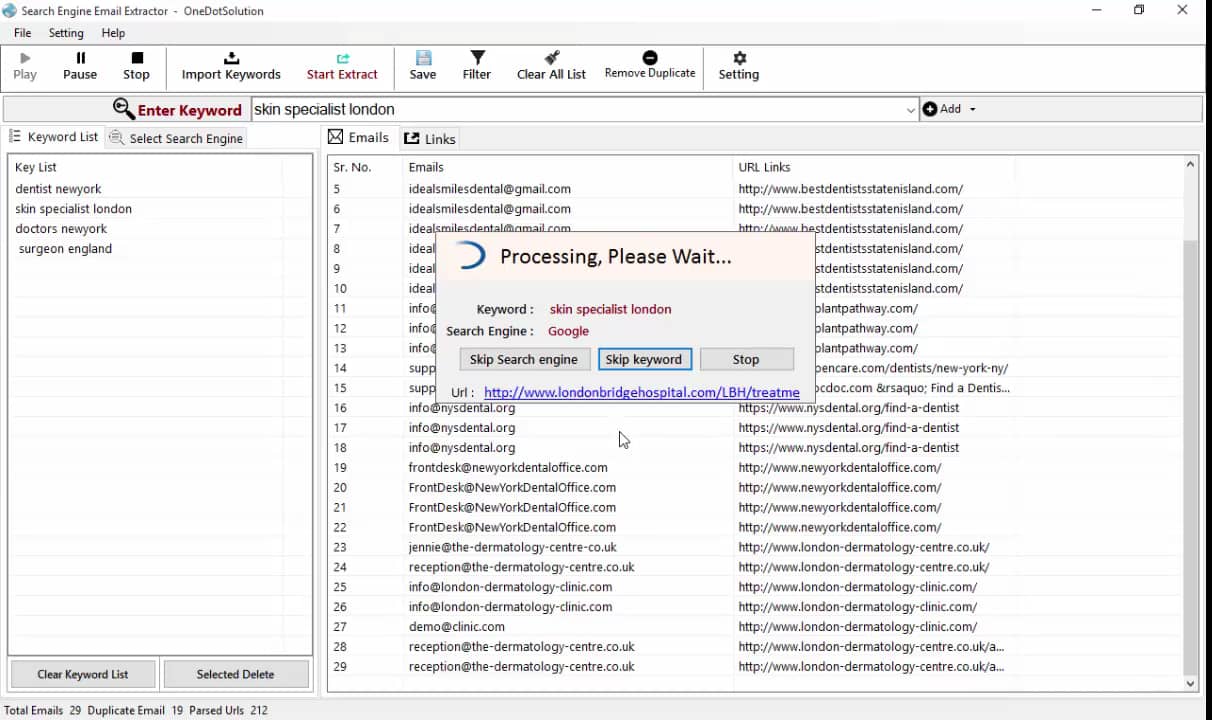
Task: Switch to the Emails tab
Action: coord(358,137)
